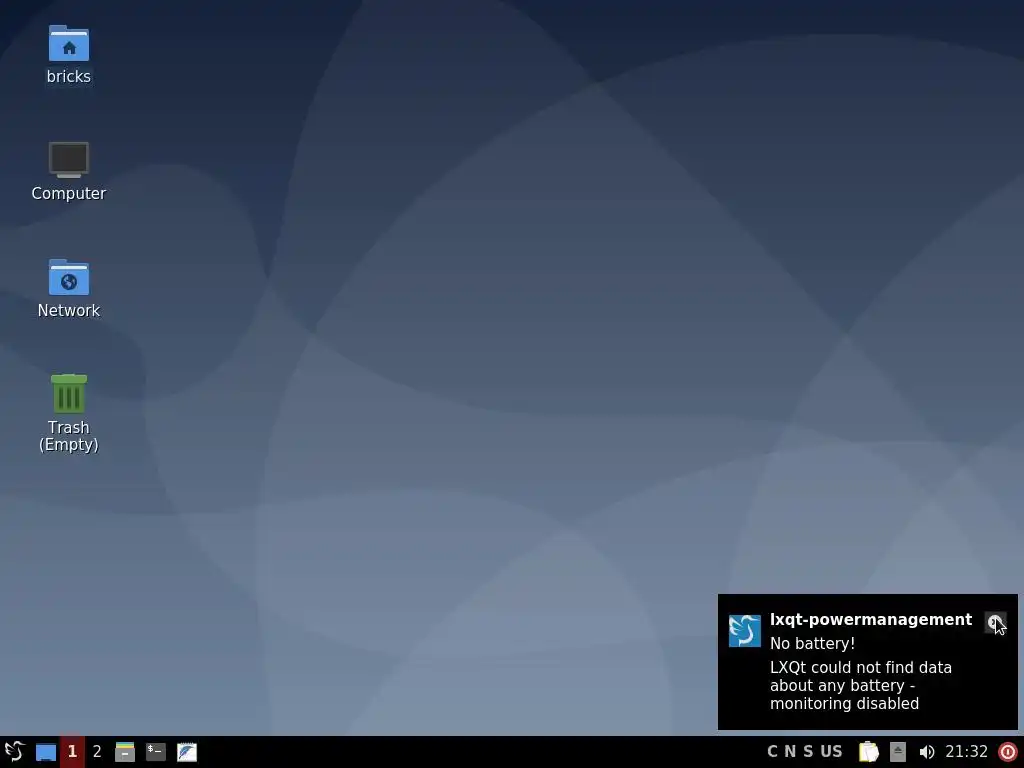Click the 'monitoring disabled' notification message

[x=861, y=686]
